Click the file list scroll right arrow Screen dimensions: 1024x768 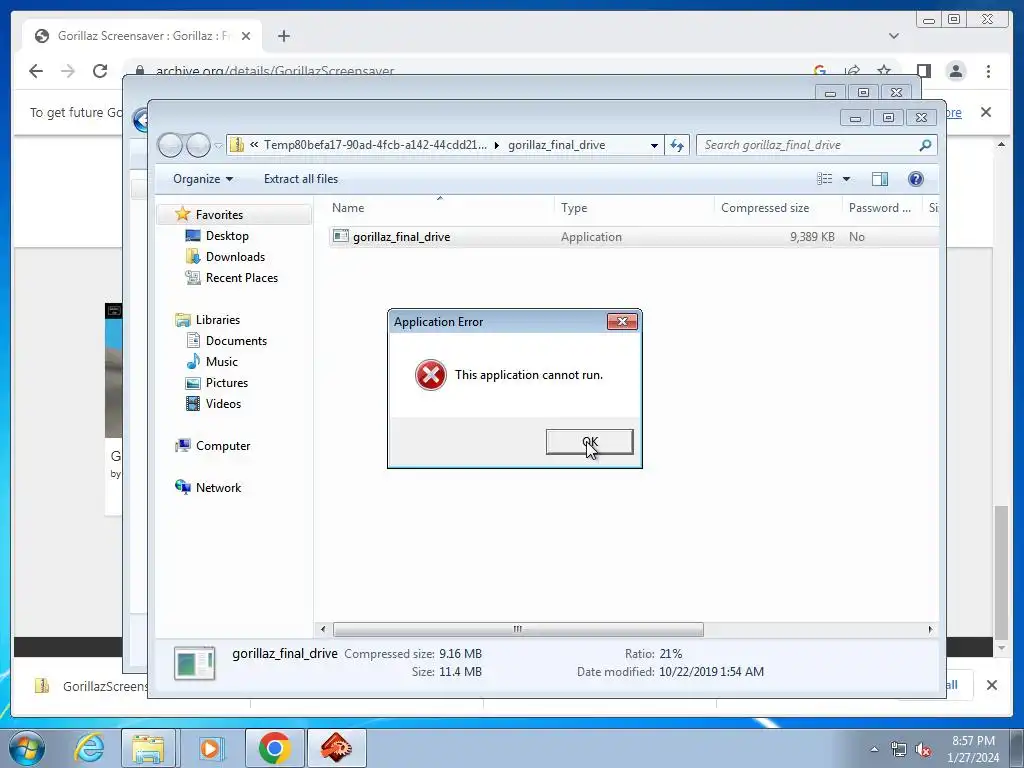tap(930, 629)
